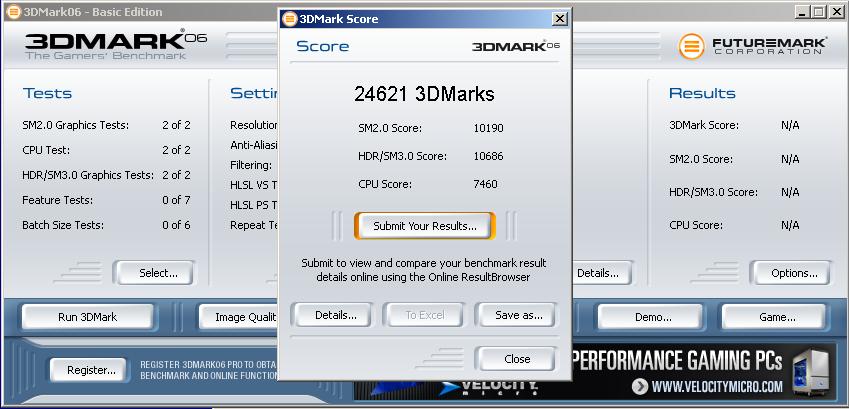Viewport: 849px width, 409px height.
Task: Click CPU Score value 7460
Action: point(485,184)
